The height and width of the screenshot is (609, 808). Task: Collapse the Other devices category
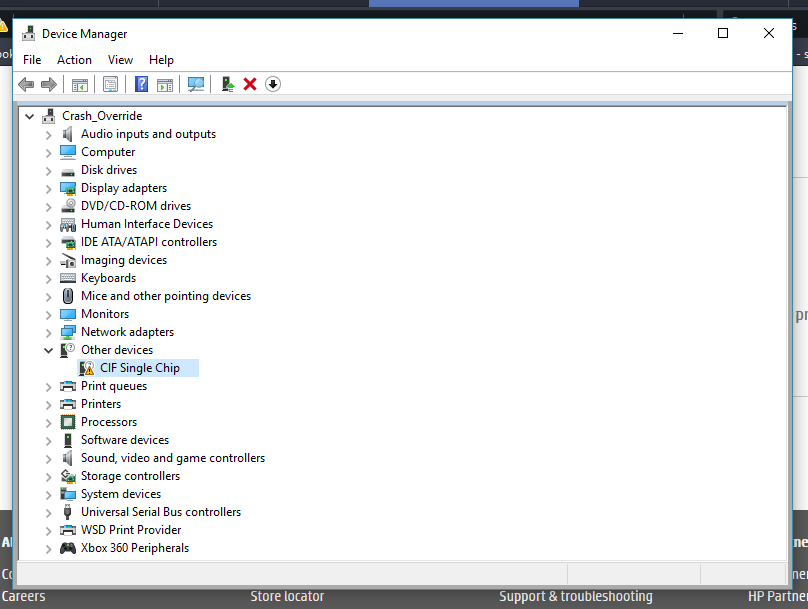coord(48,350)
